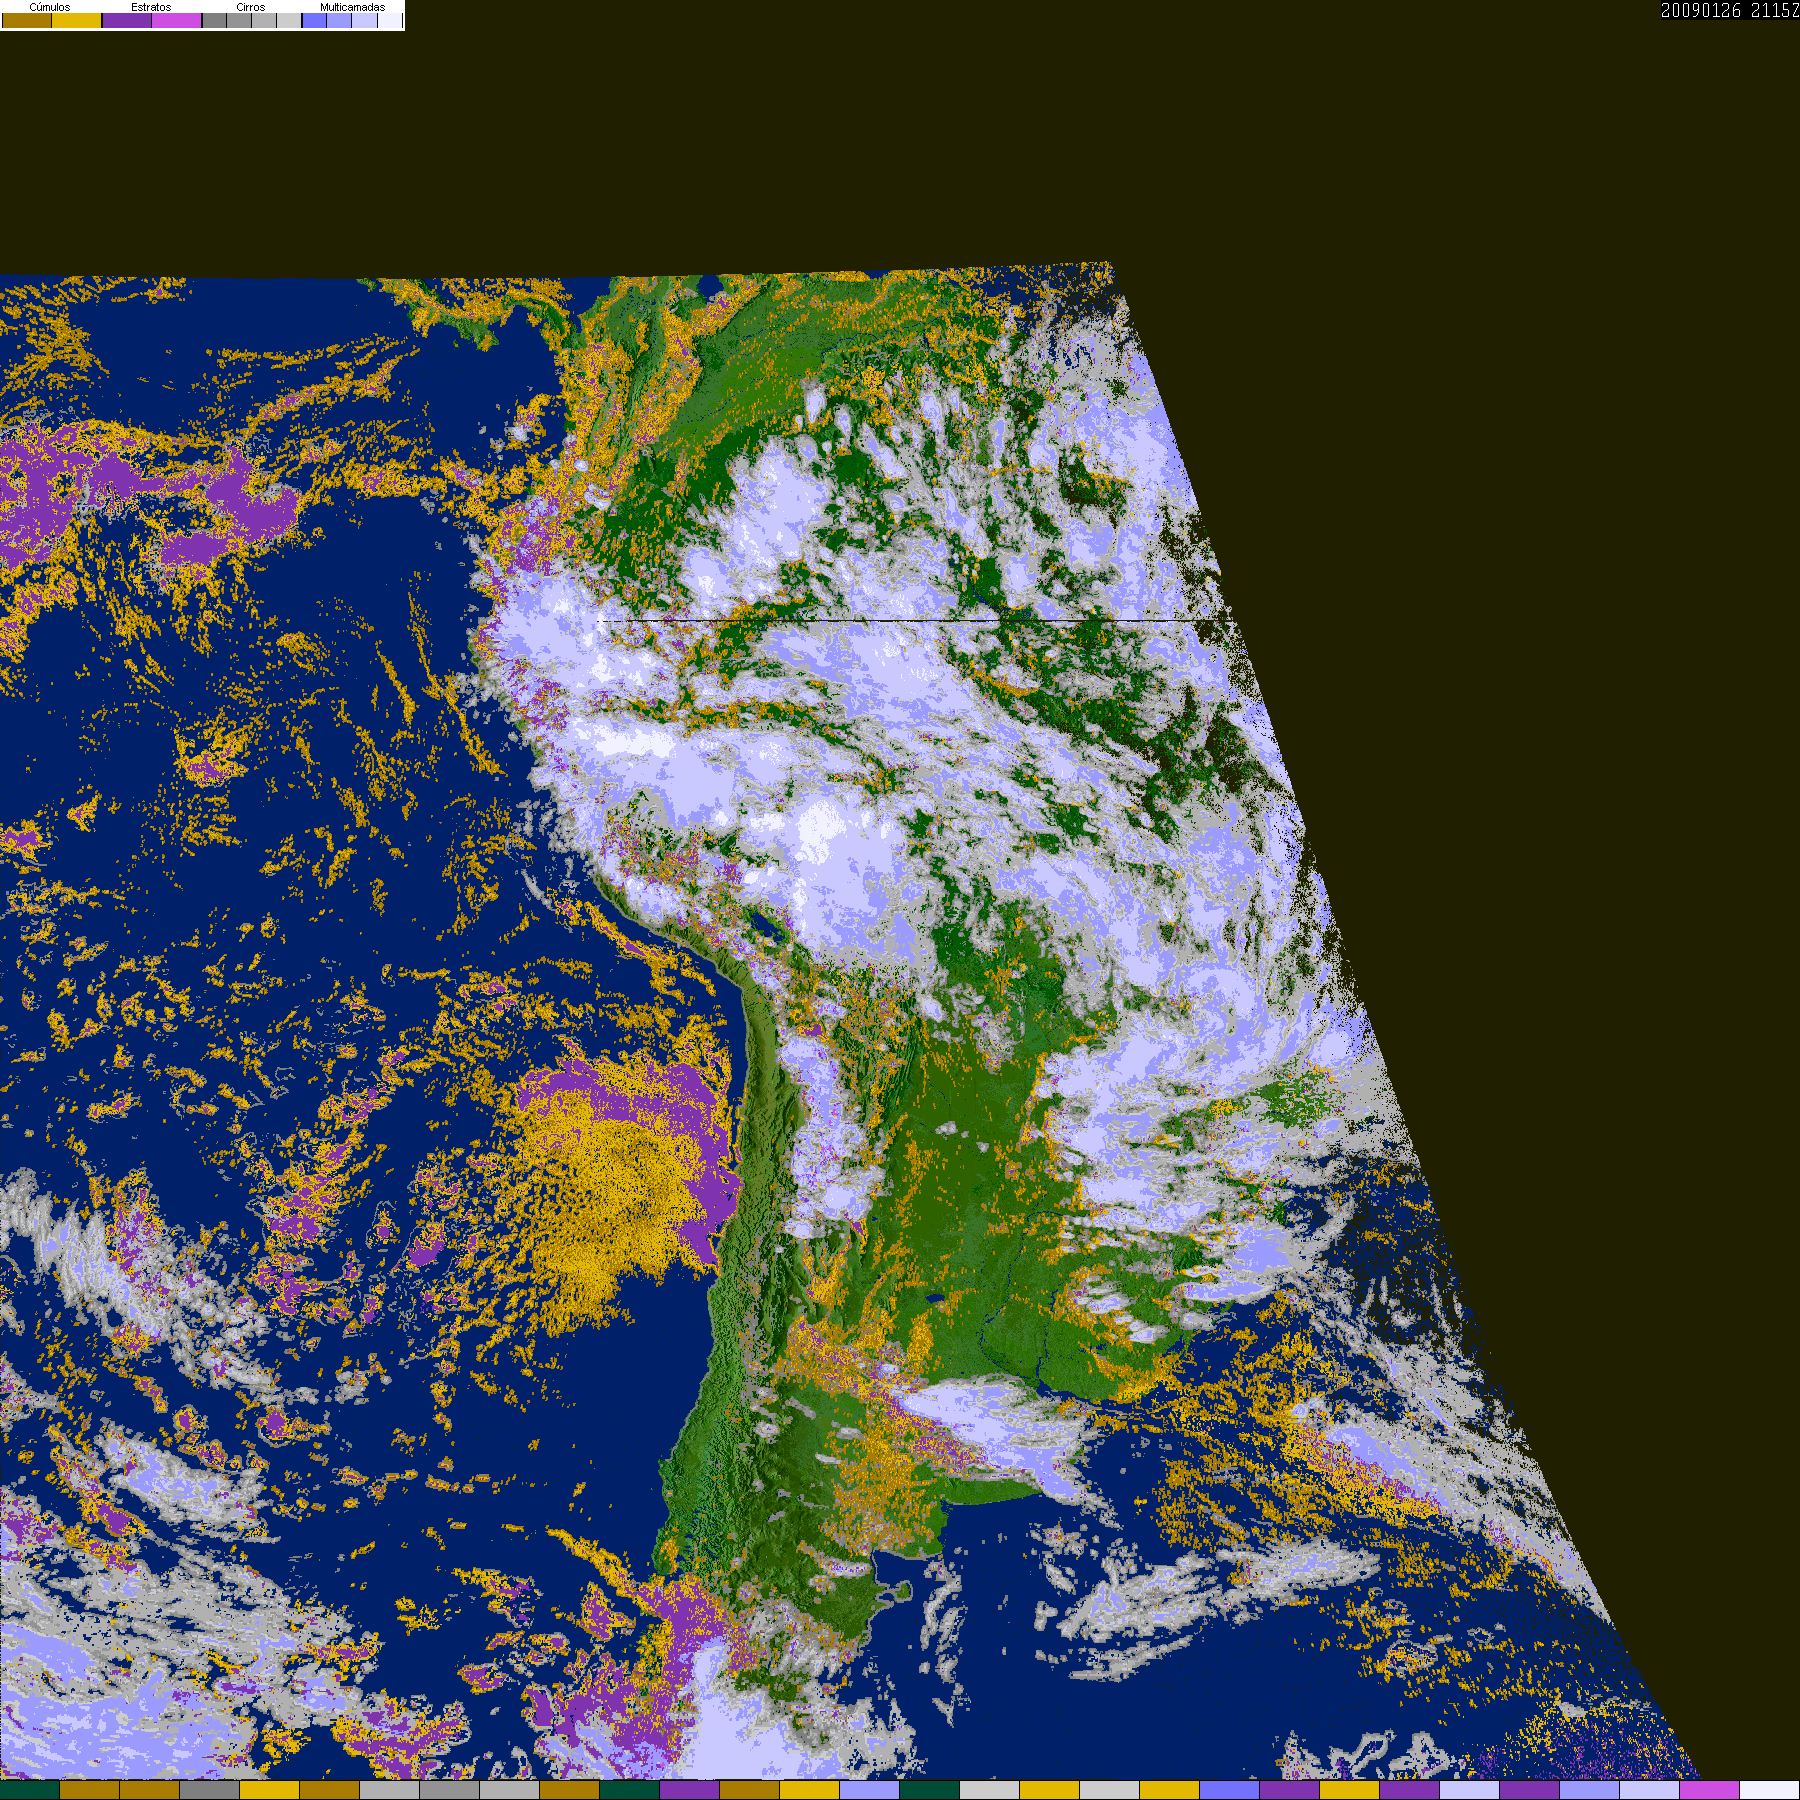Screen dimensions: 1800x1800
Task: Pick the darkest gray Cirros swatch
Action: pos(214,20)
